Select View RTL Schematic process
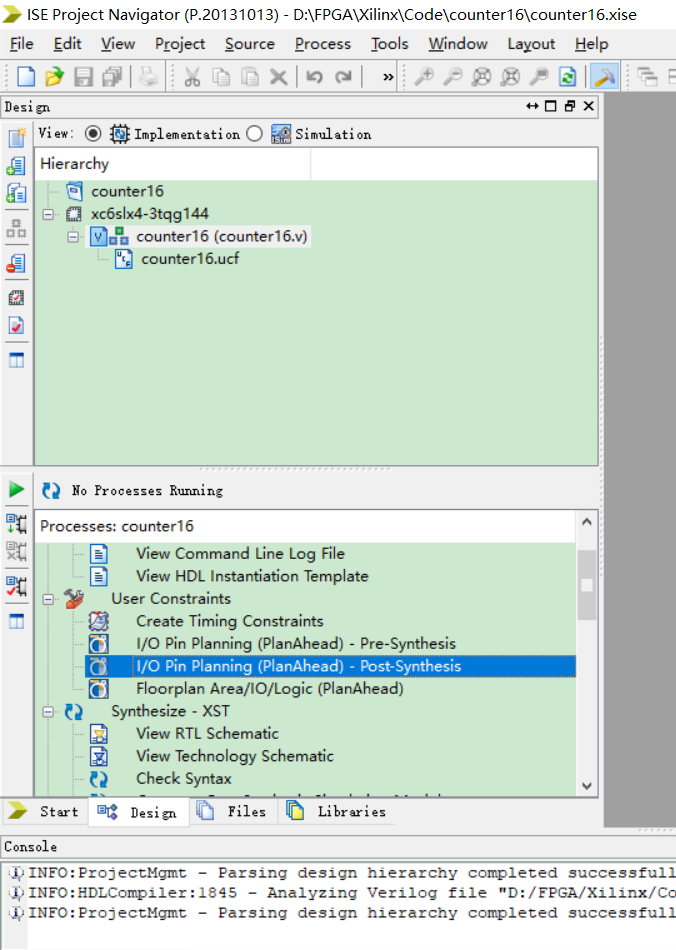 coord(207,734)
